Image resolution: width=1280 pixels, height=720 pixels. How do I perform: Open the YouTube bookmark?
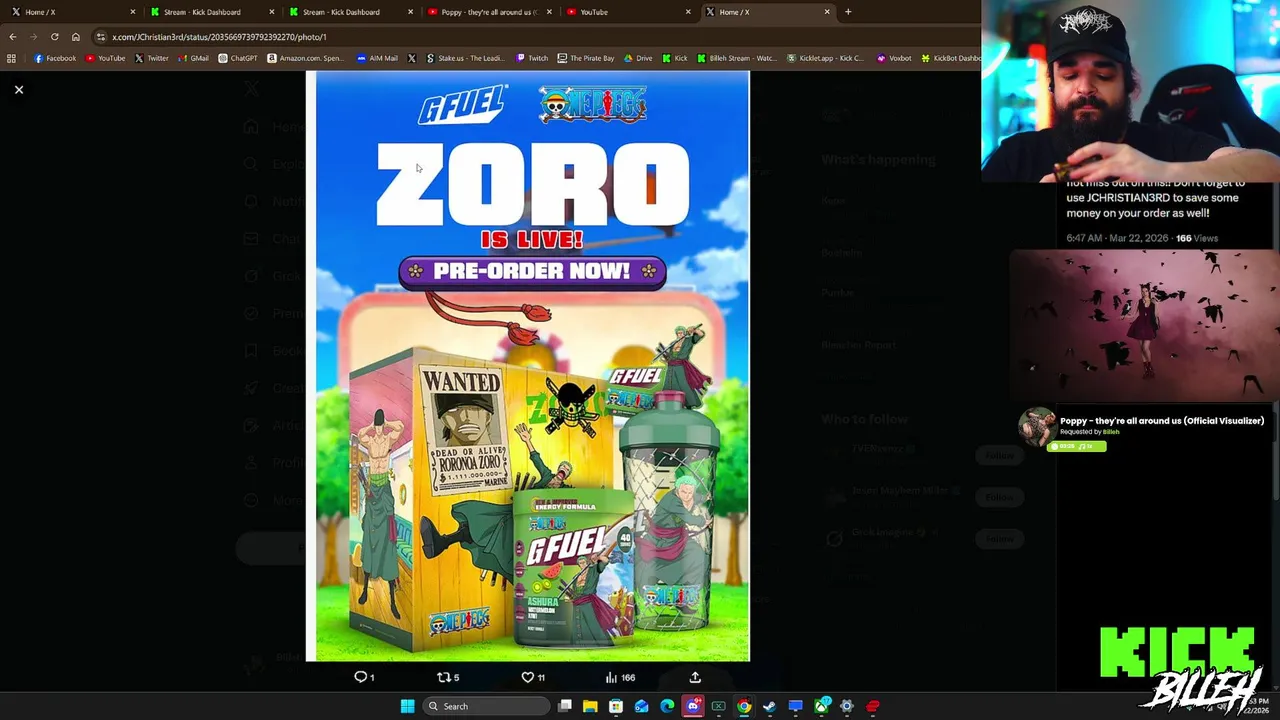(105, 58)
